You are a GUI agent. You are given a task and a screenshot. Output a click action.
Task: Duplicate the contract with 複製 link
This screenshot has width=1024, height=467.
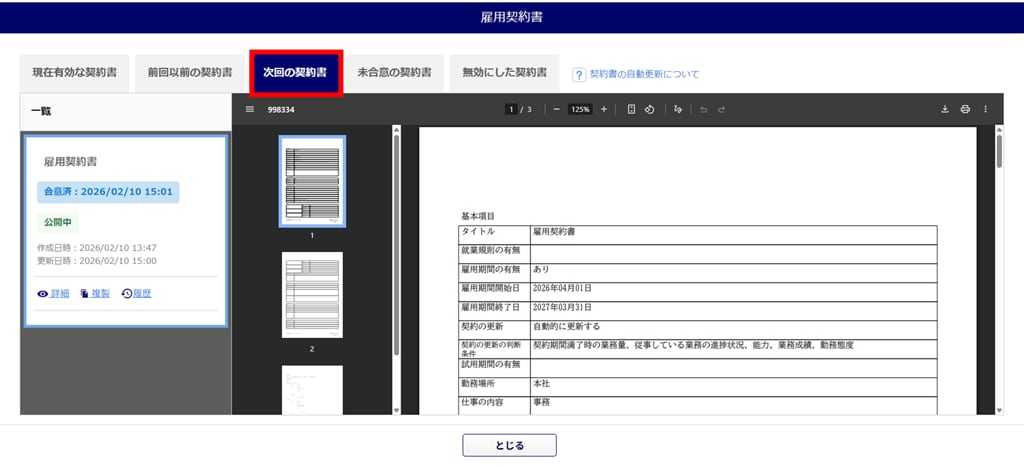coord(94,294)
